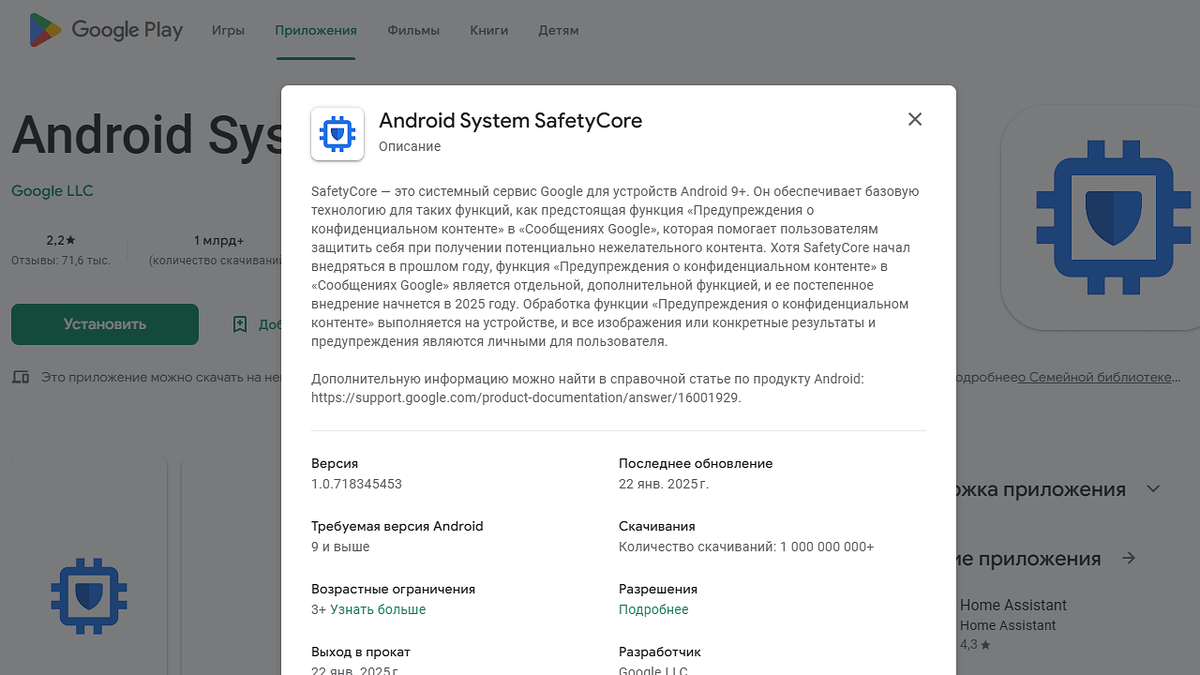Open similar apps arrow

[x=1128, y=558]
